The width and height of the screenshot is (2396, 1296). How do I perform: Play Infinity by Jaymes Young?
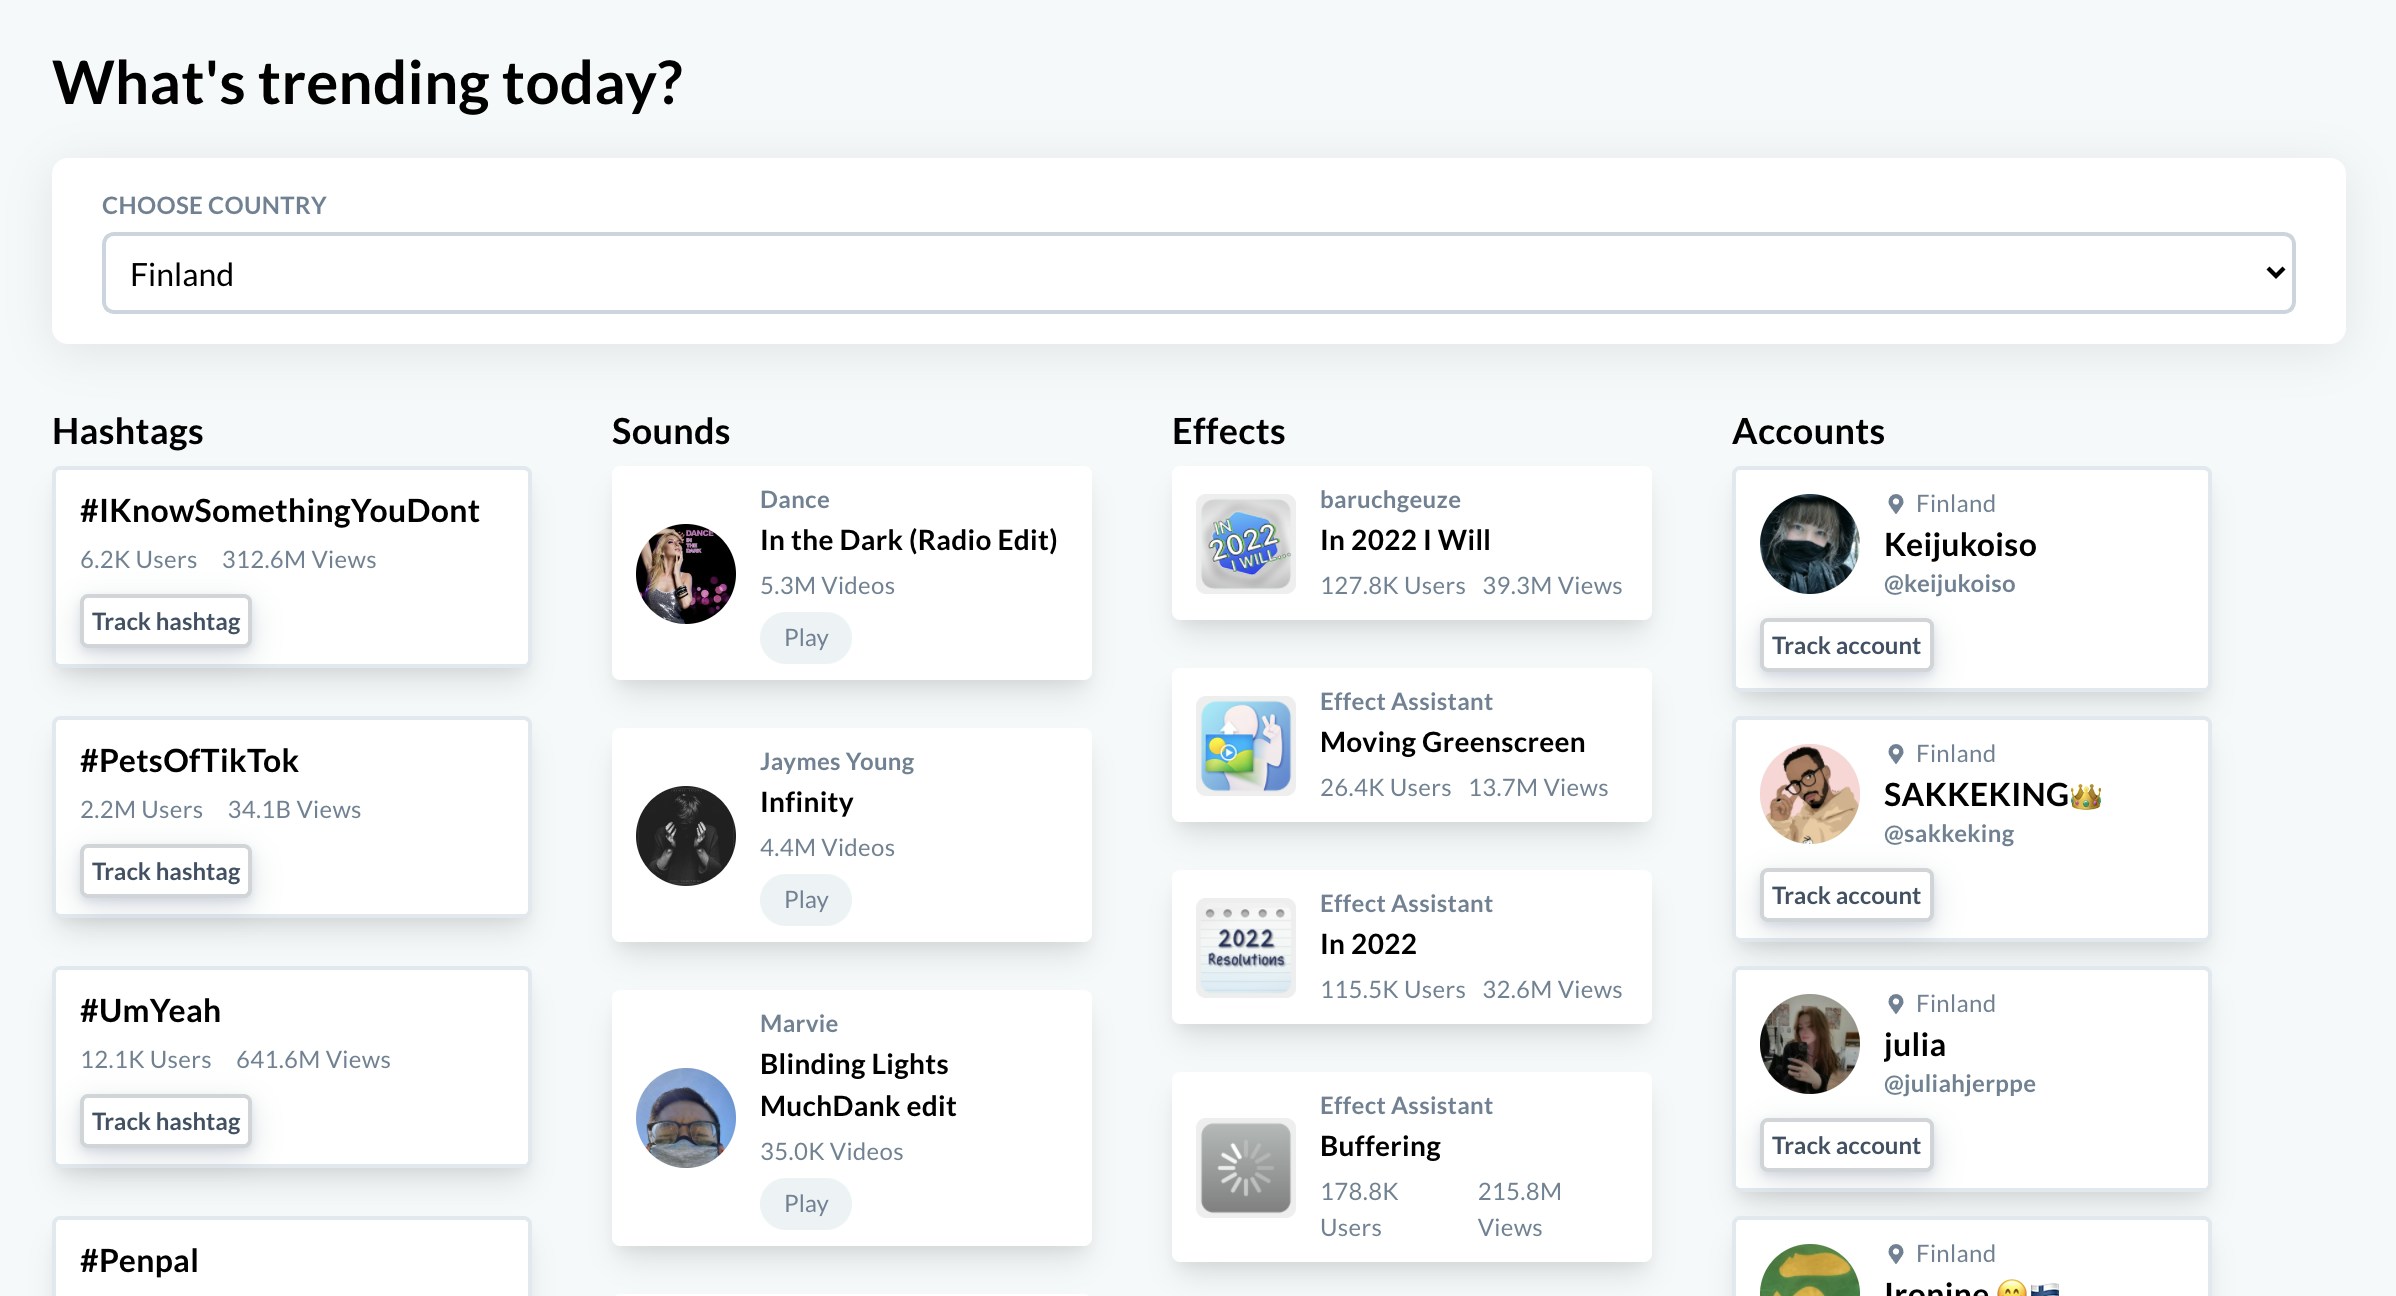[806, 900]
